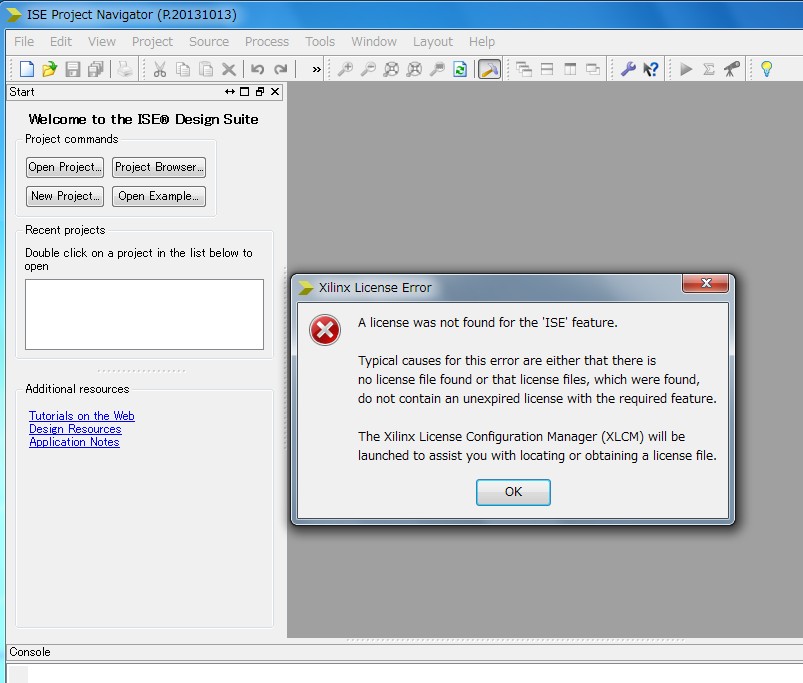Click the Cut scissors icon
This screenshot has width=803, height=683.
[x=160, y=69]
